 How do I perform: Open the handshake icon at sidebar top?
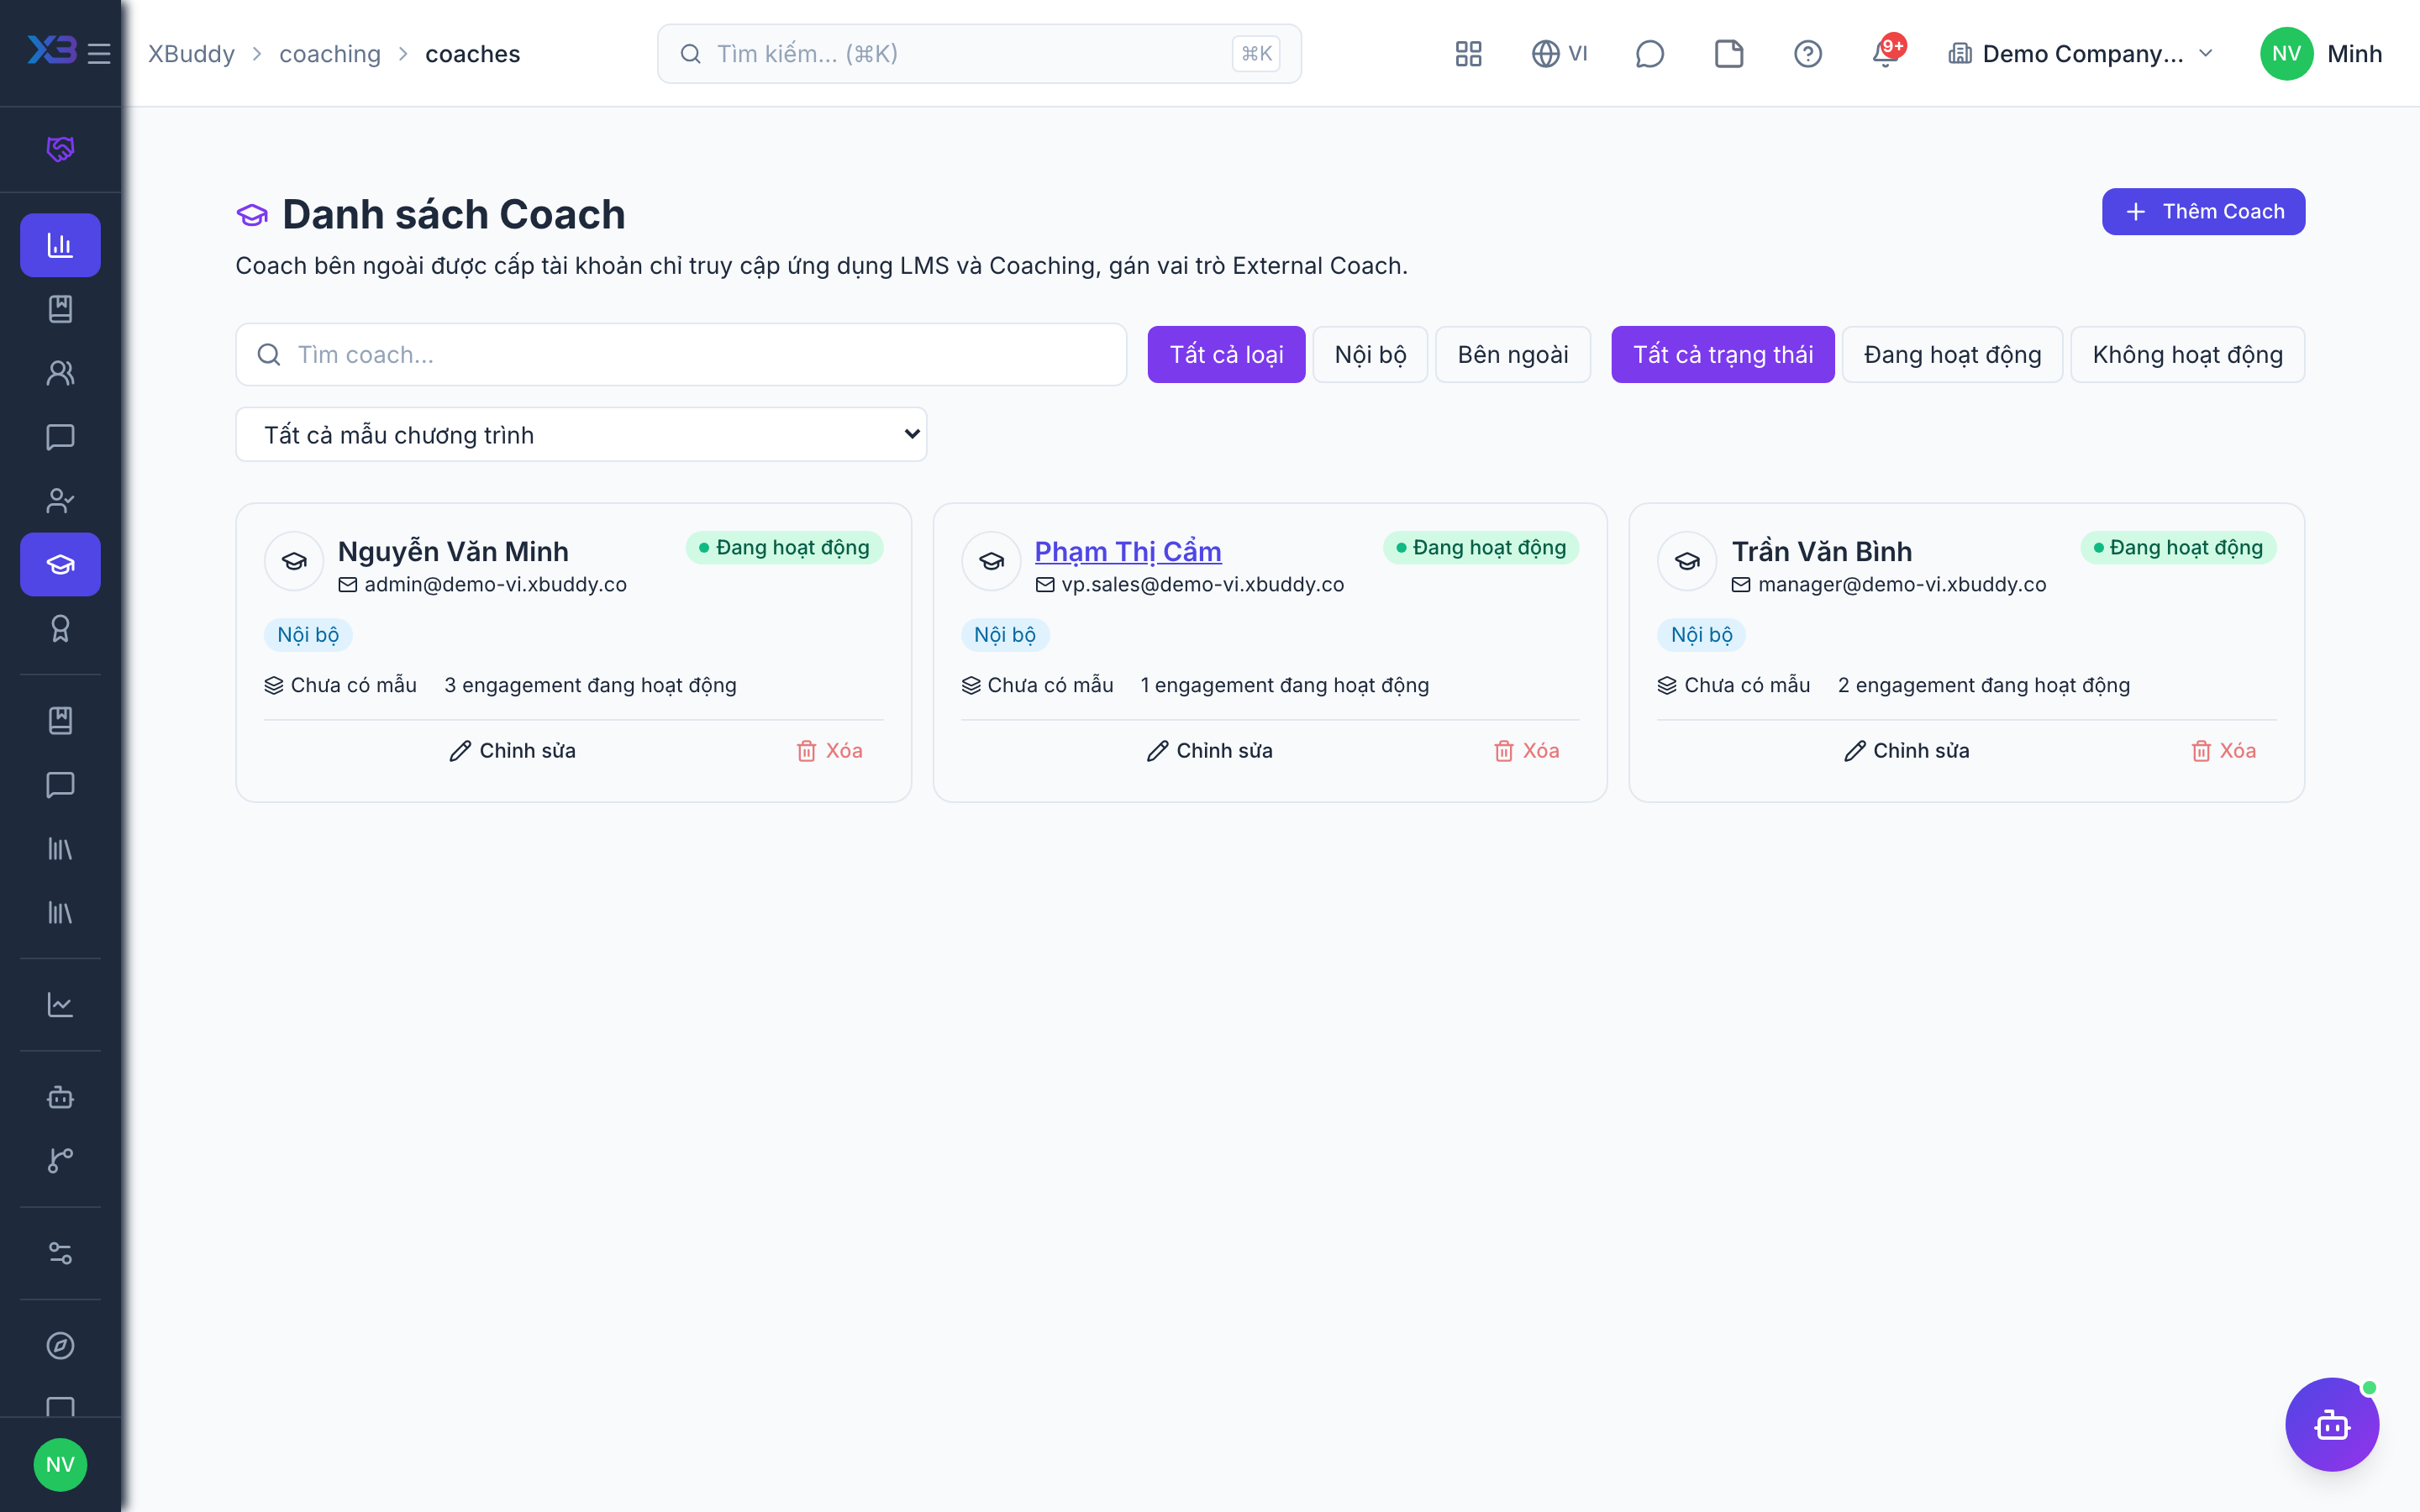(x=60, y=149)
